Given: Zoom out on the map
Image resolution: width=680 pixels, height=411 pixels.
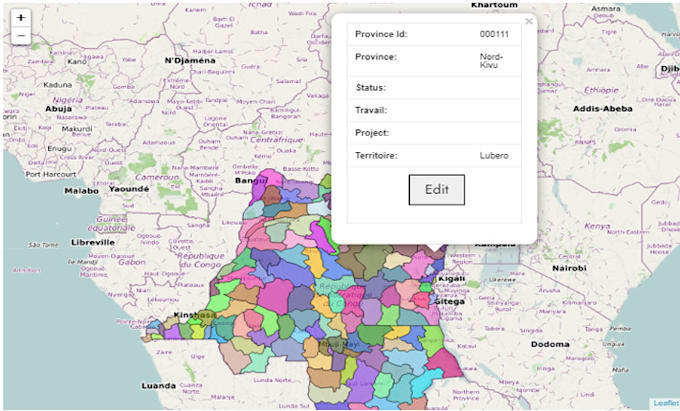Looking at the screenshot, I should 21,36.
